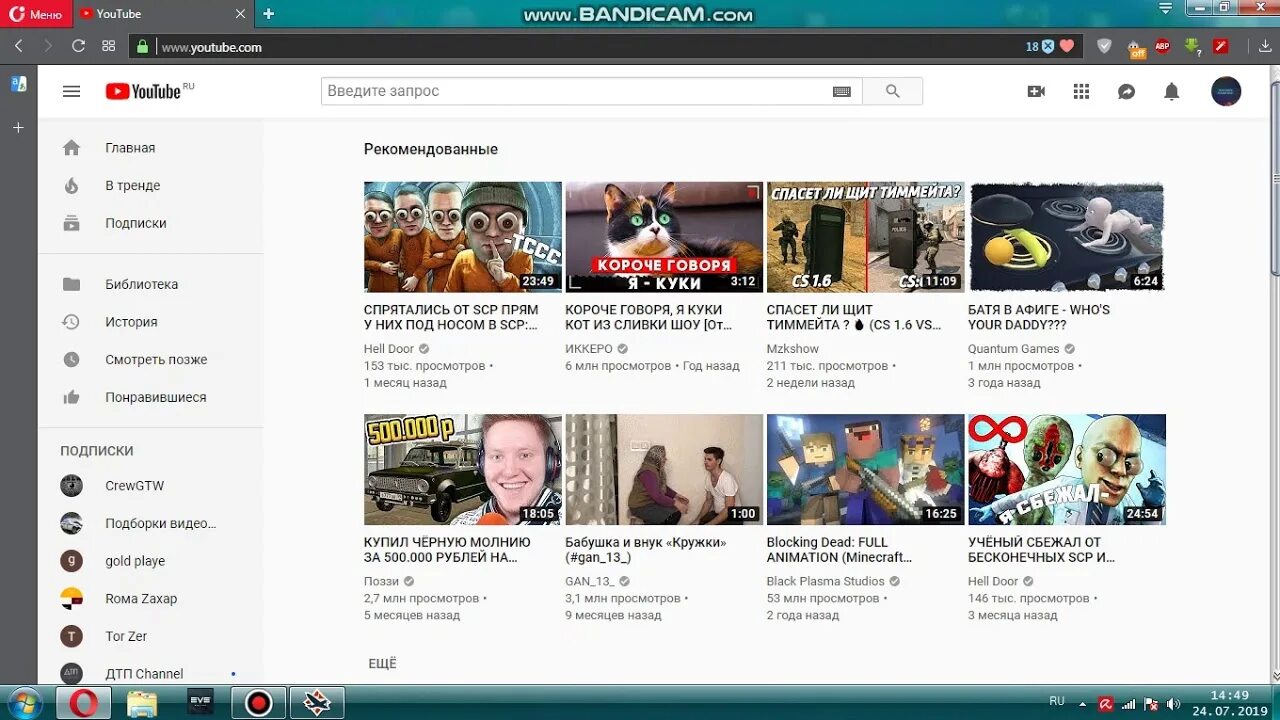1280x720 pixels.
Task: Click the liked videos thumbs-up icon
Action: [71, 397]
